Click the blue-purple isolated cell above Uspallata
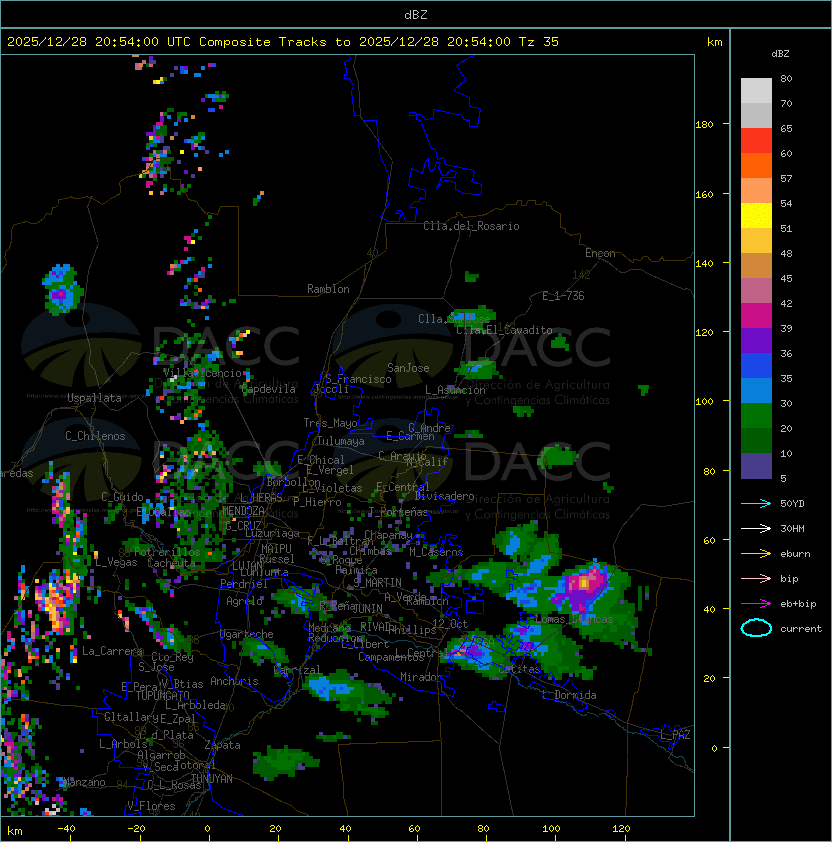The width and height of the screenshot is (832, 842). [63, 289]
